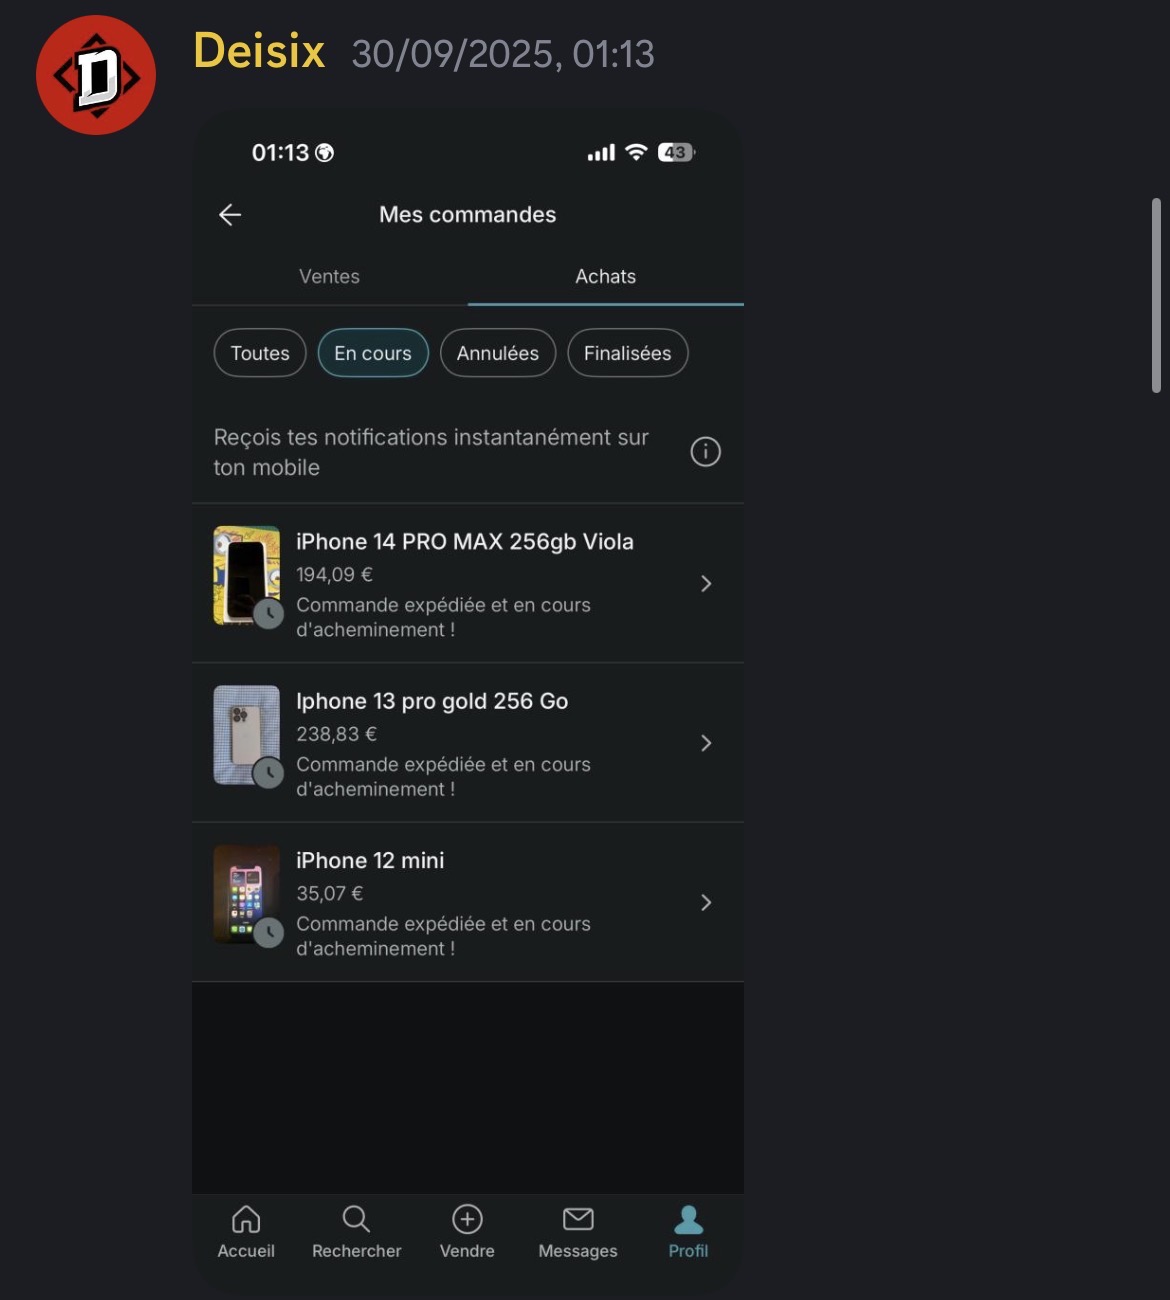Switch to the Ventes tab
Viewport: 1170px width, 1300px height.
point(330,277)
